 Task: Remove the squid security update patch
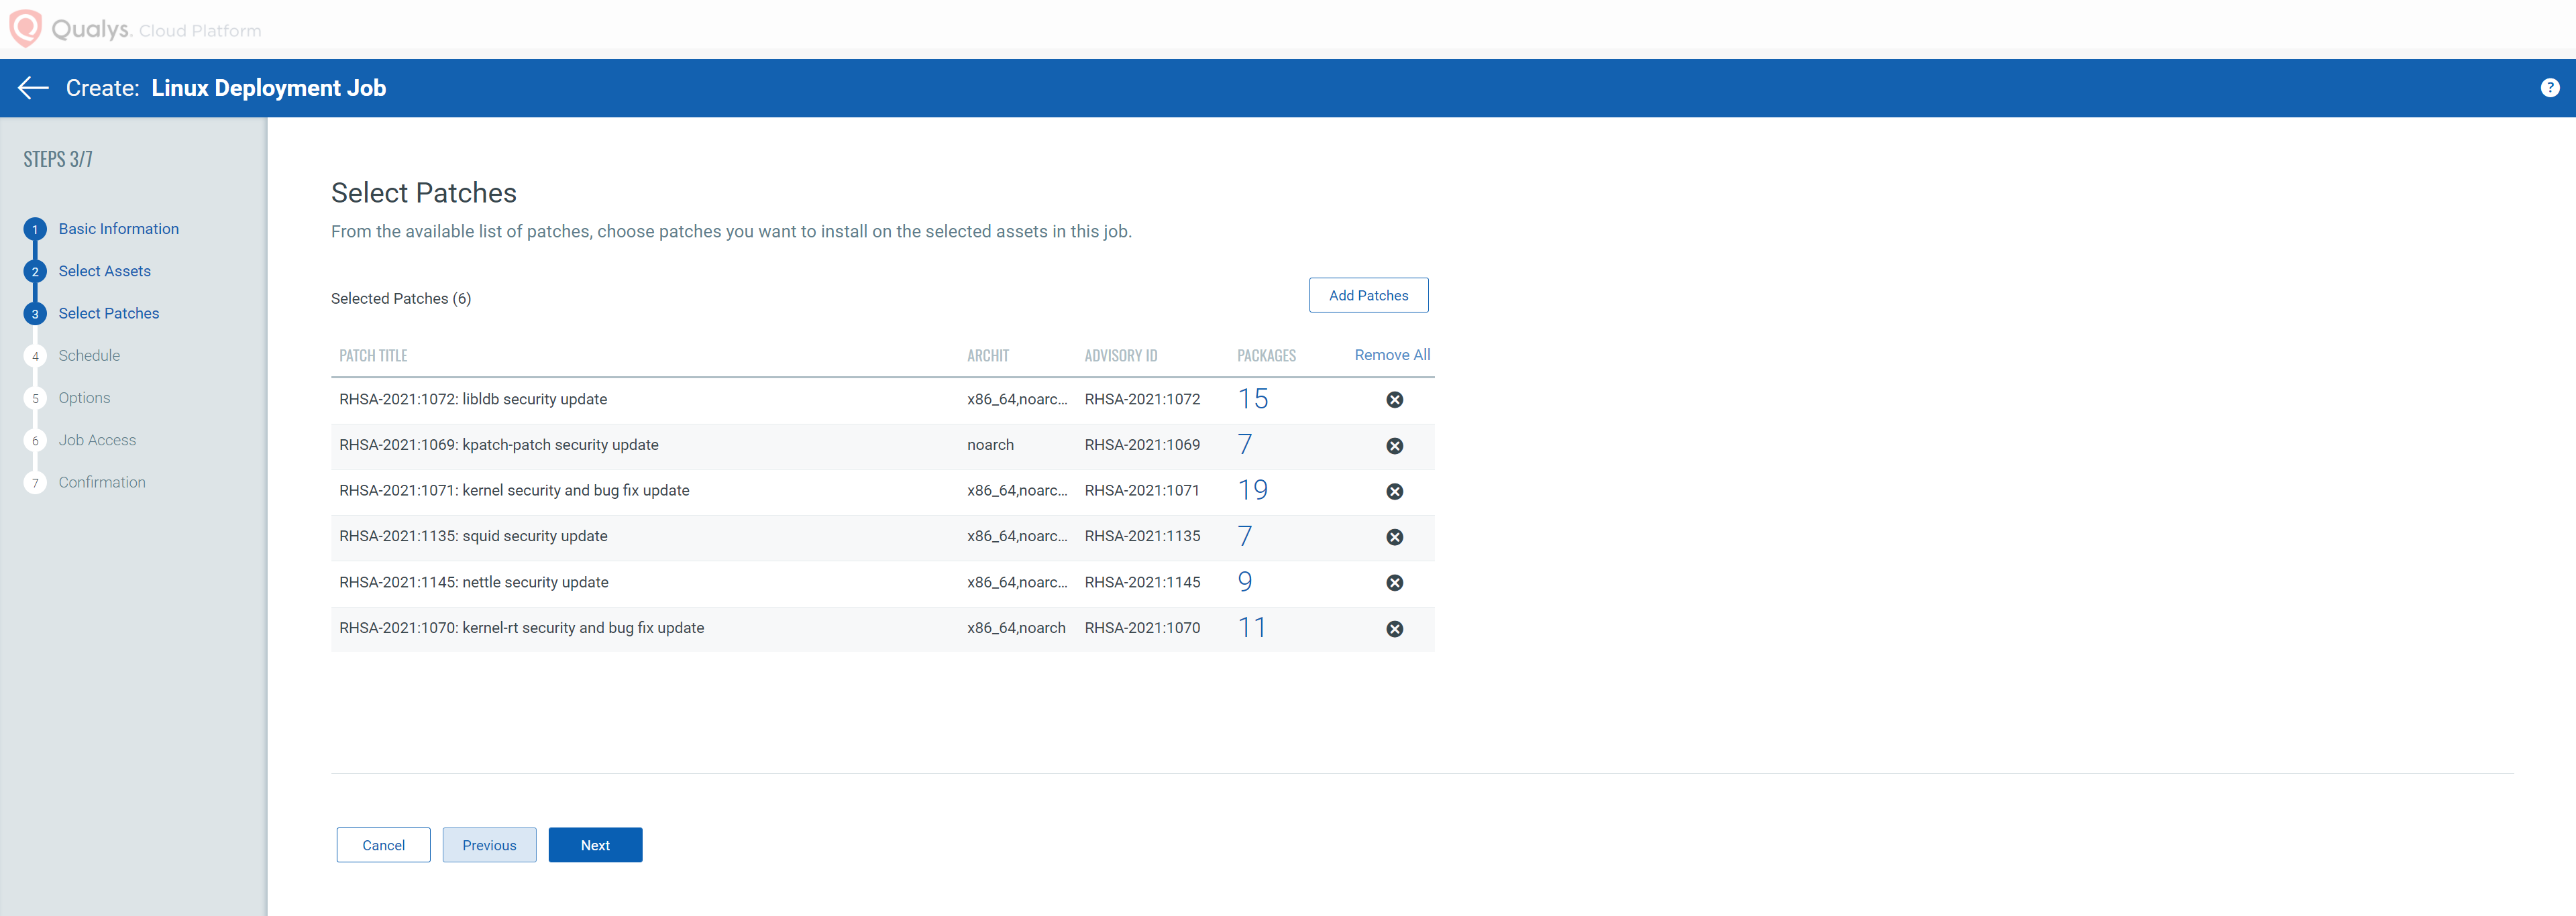point(1394,537)
